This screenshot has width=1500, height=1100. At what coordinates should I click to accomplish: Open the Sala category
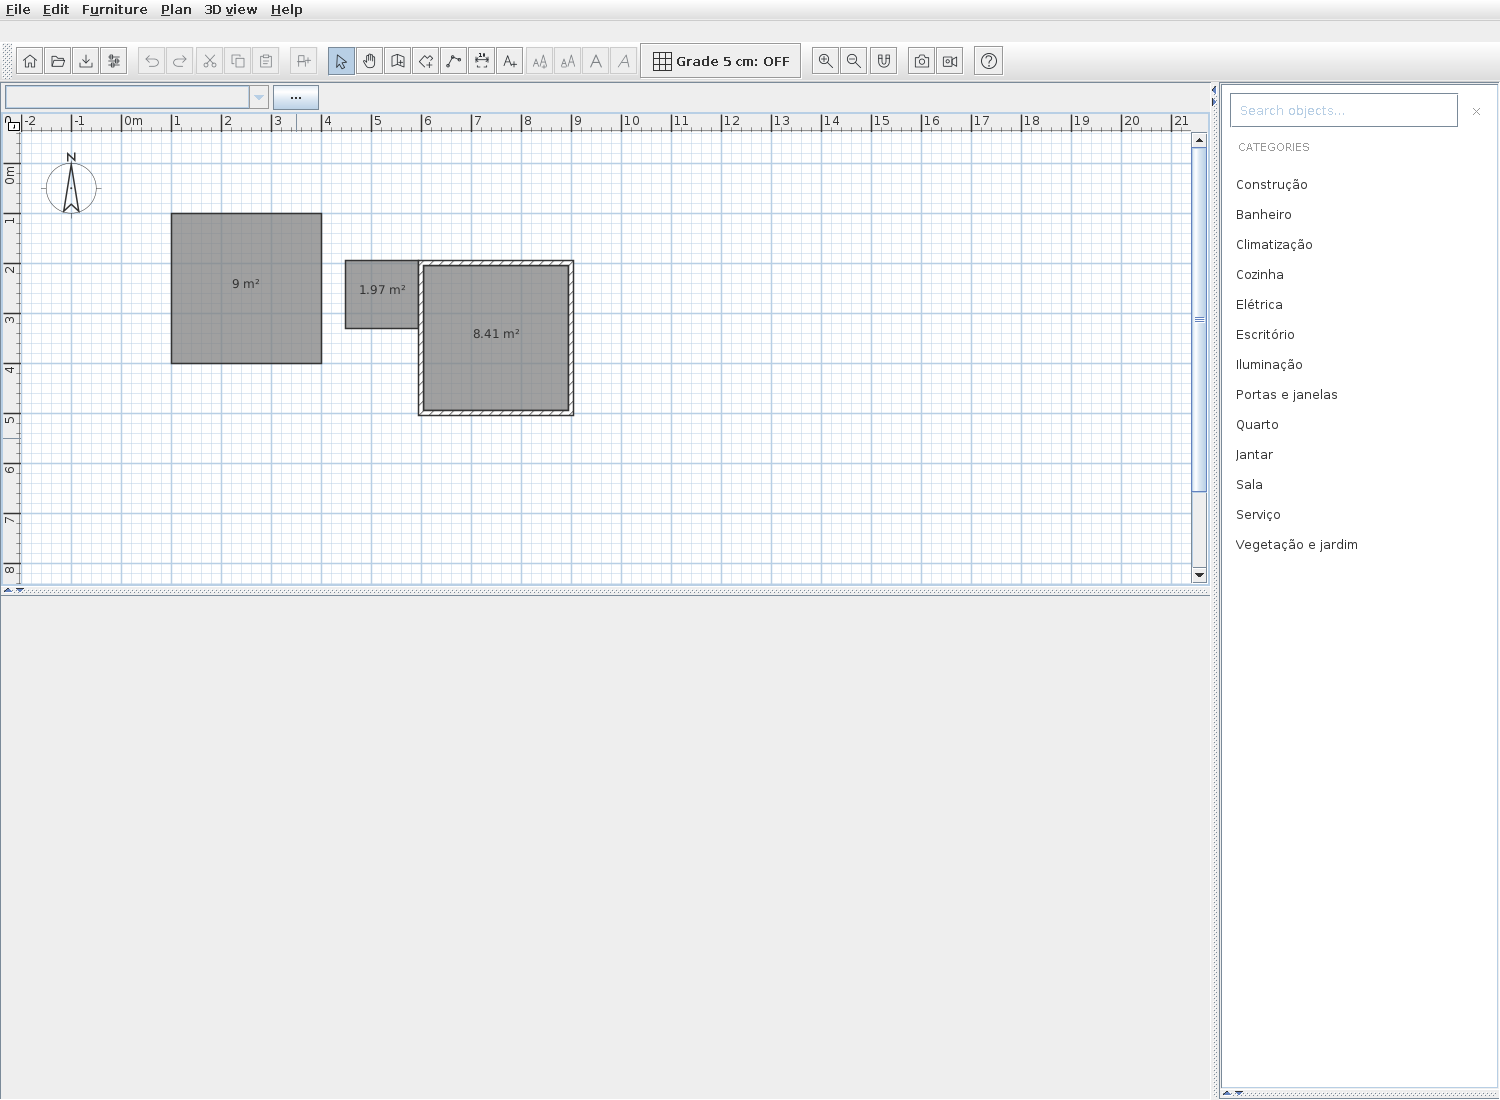coord(1249,485)
